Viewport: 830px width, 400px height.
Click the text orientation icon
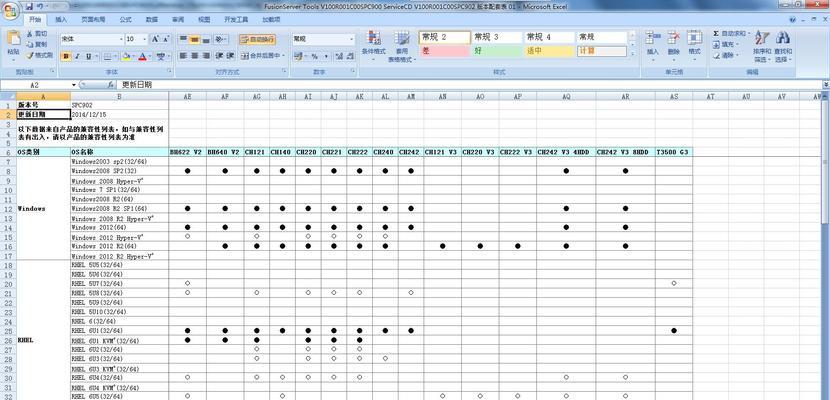221,39
